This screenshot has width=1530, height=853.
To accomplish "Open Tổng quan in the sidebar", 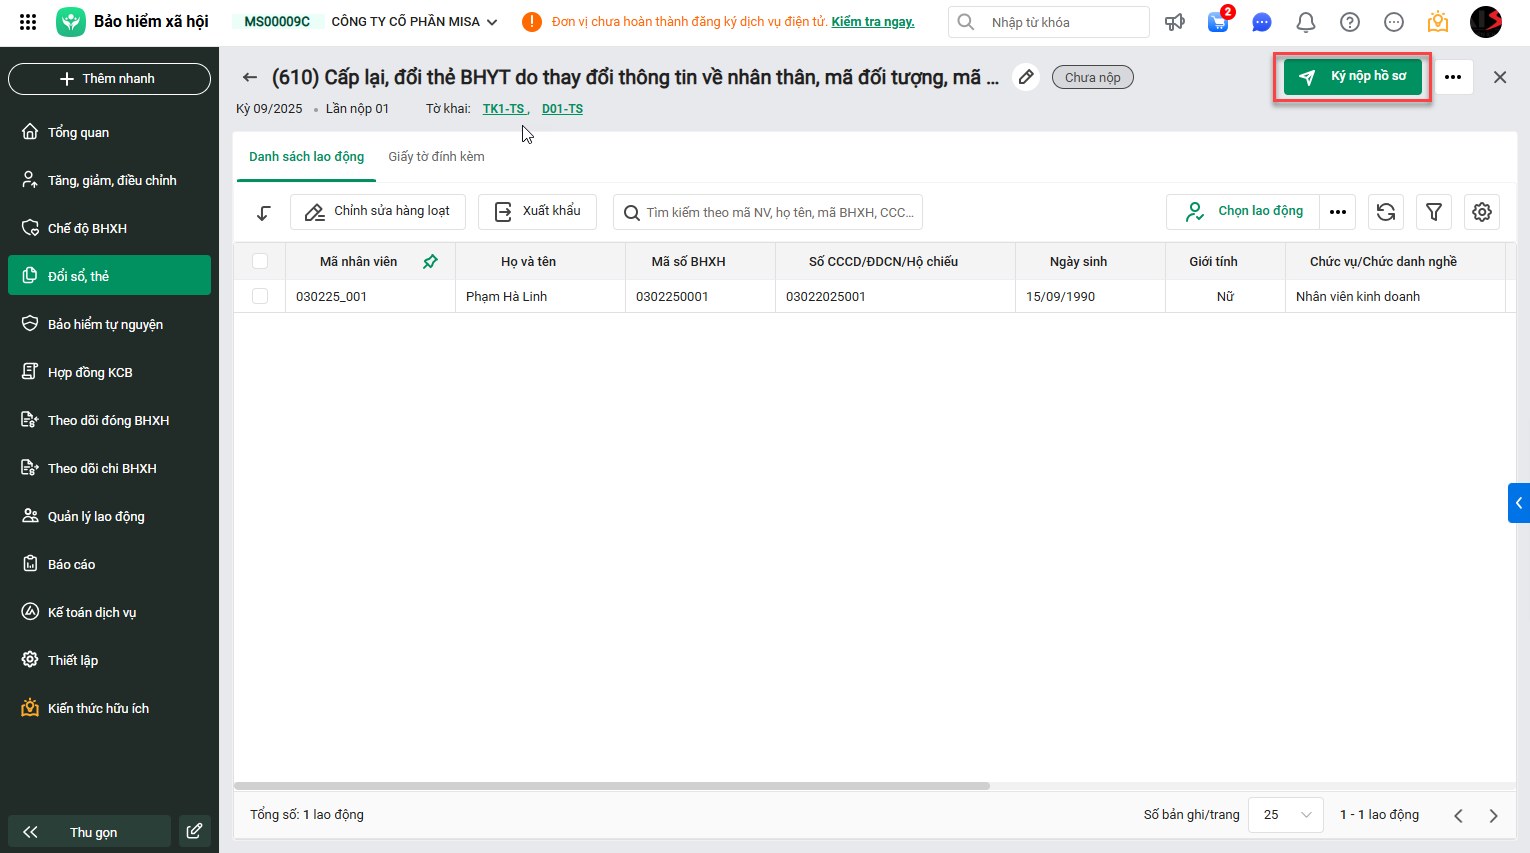I will point(110,132).
